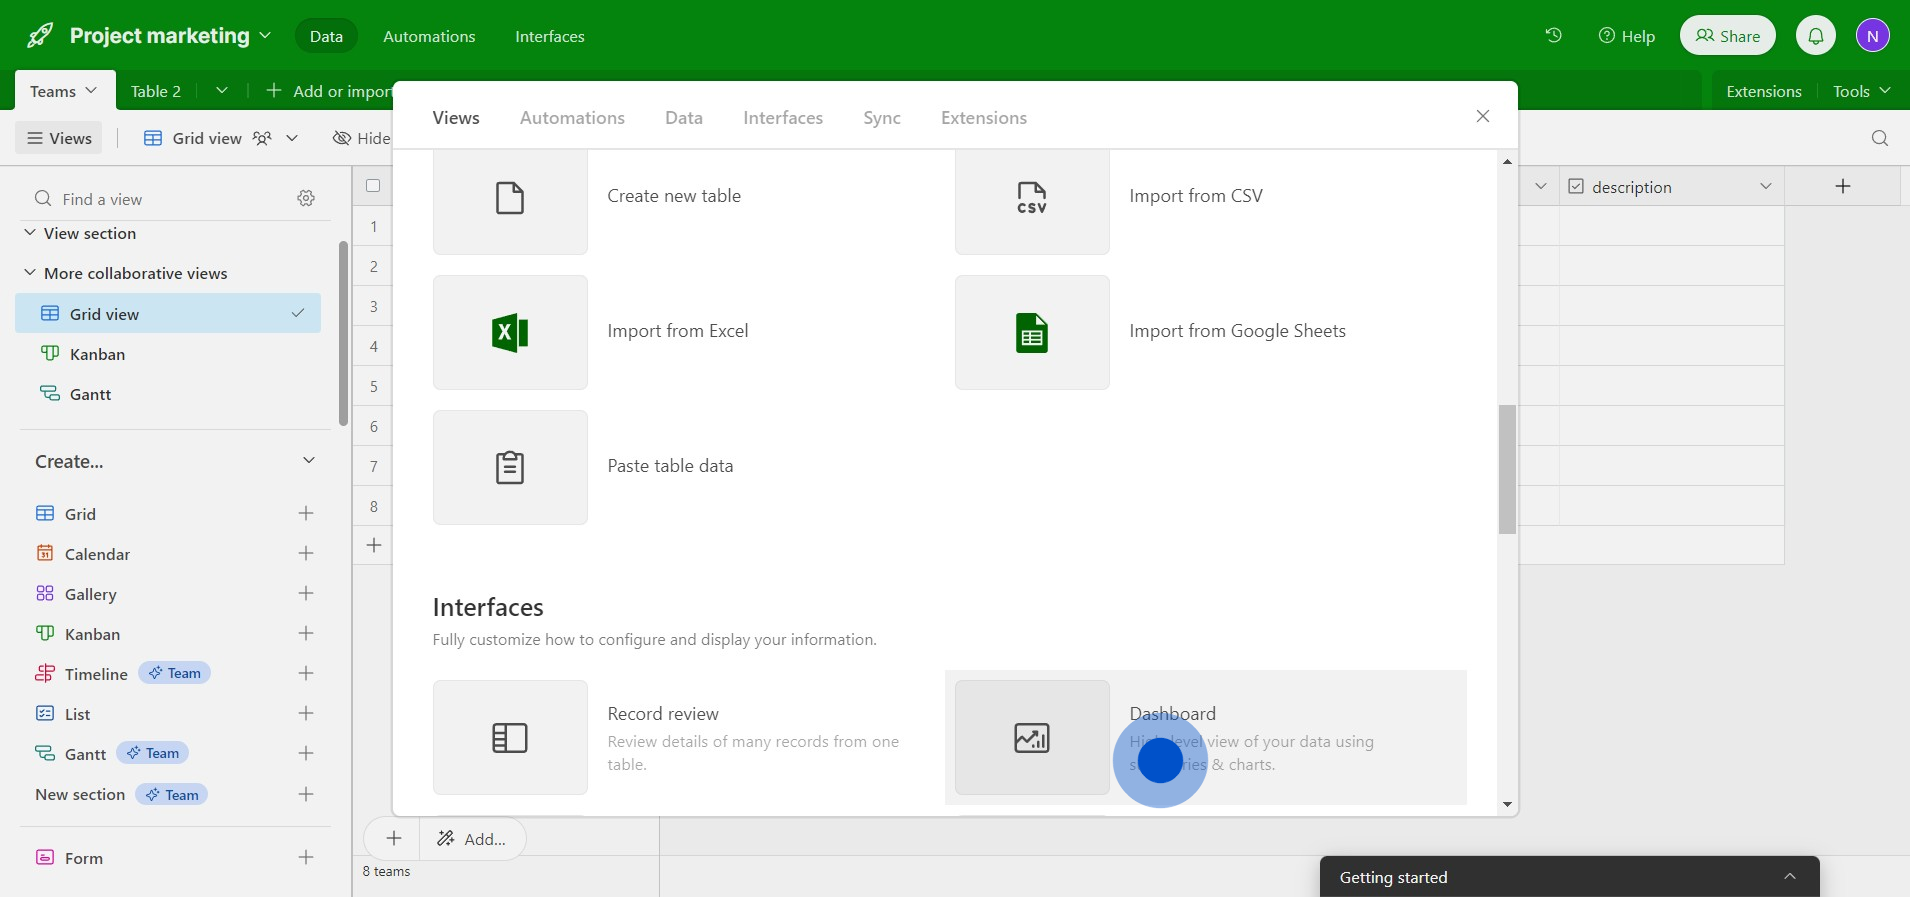Select Grid view in sidebar list
This screenshot has height=897, width=1910.
168,313
